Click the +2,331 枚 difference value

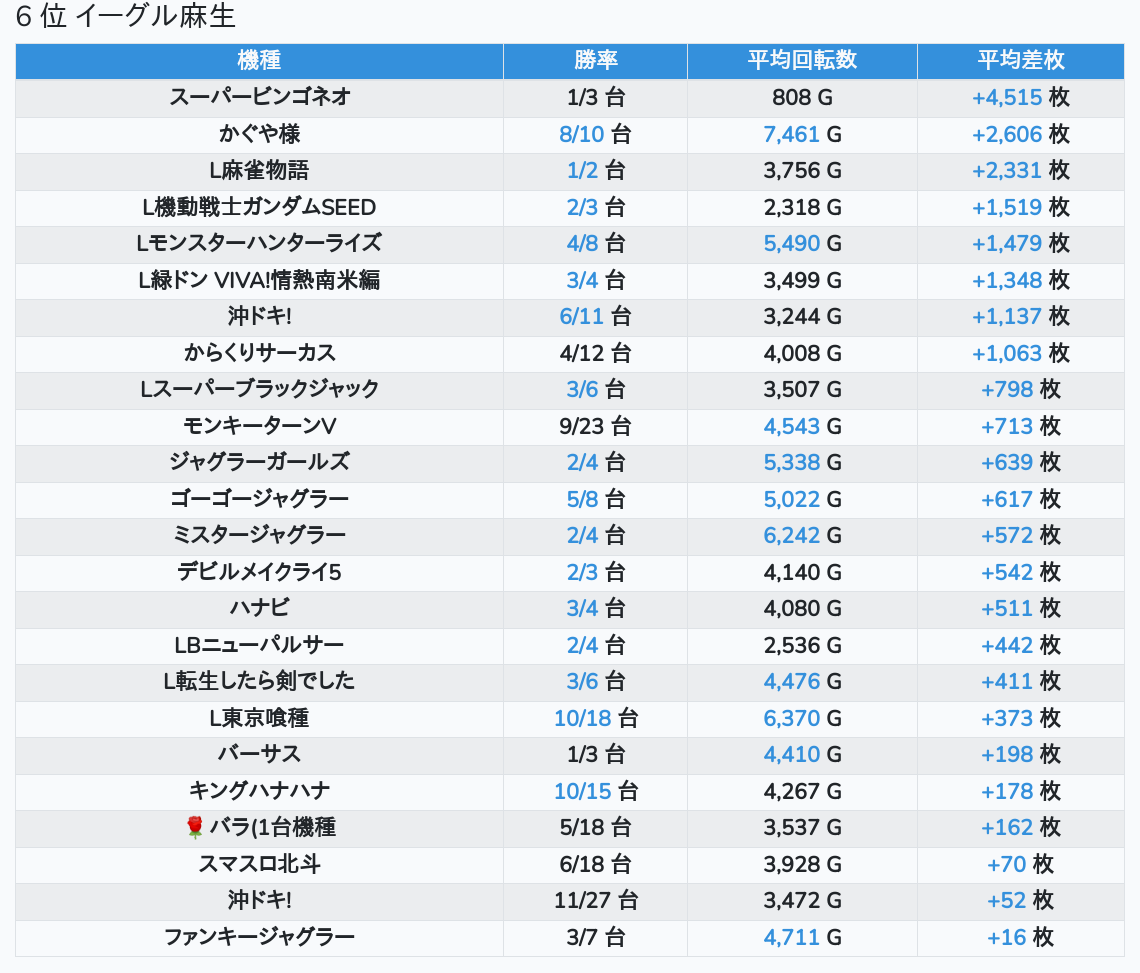pyautogui.click(x=1021, y=170)
